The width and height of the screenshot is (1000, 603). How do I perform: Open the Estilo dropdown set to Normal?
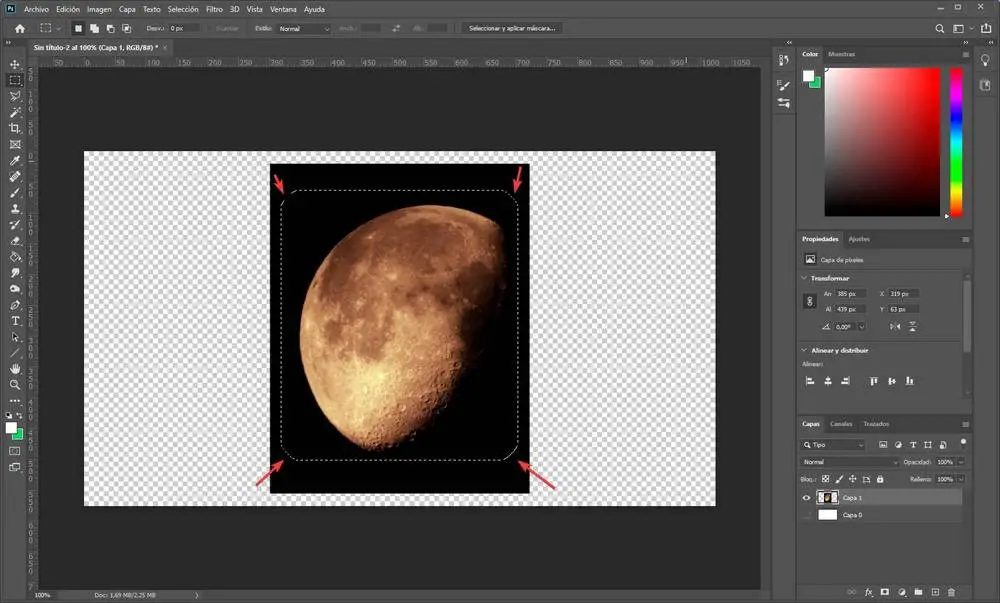tap(304, 29)
